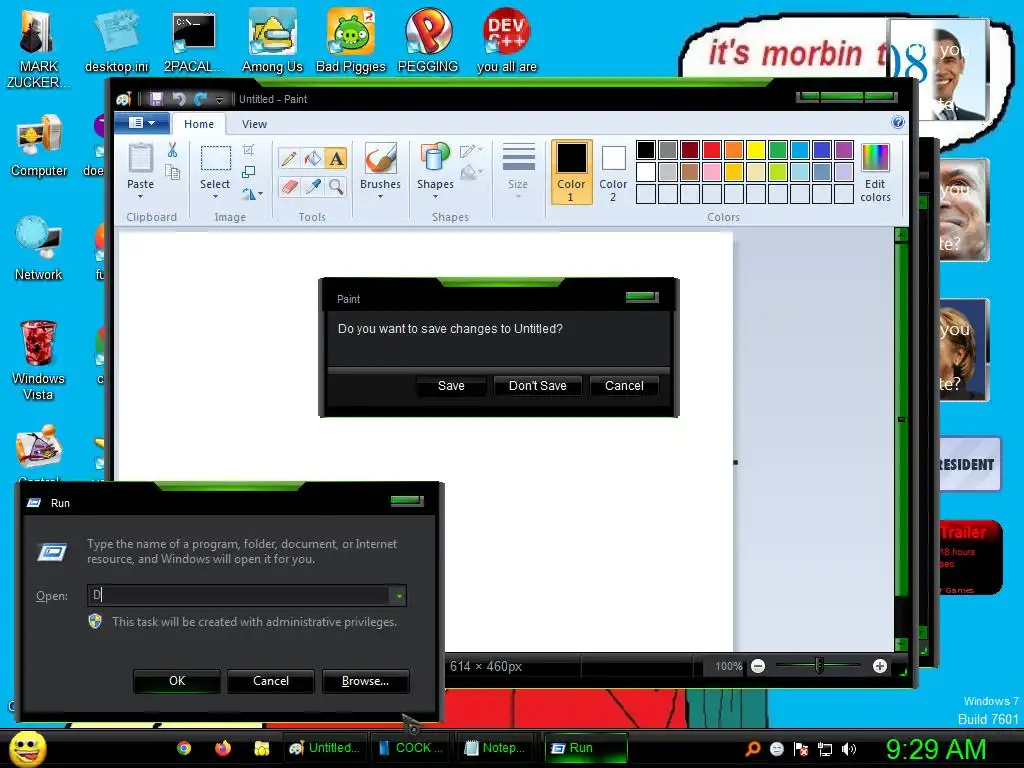Click Browse... in the Run dialog

pyautogui.click(x=366, y=680)
